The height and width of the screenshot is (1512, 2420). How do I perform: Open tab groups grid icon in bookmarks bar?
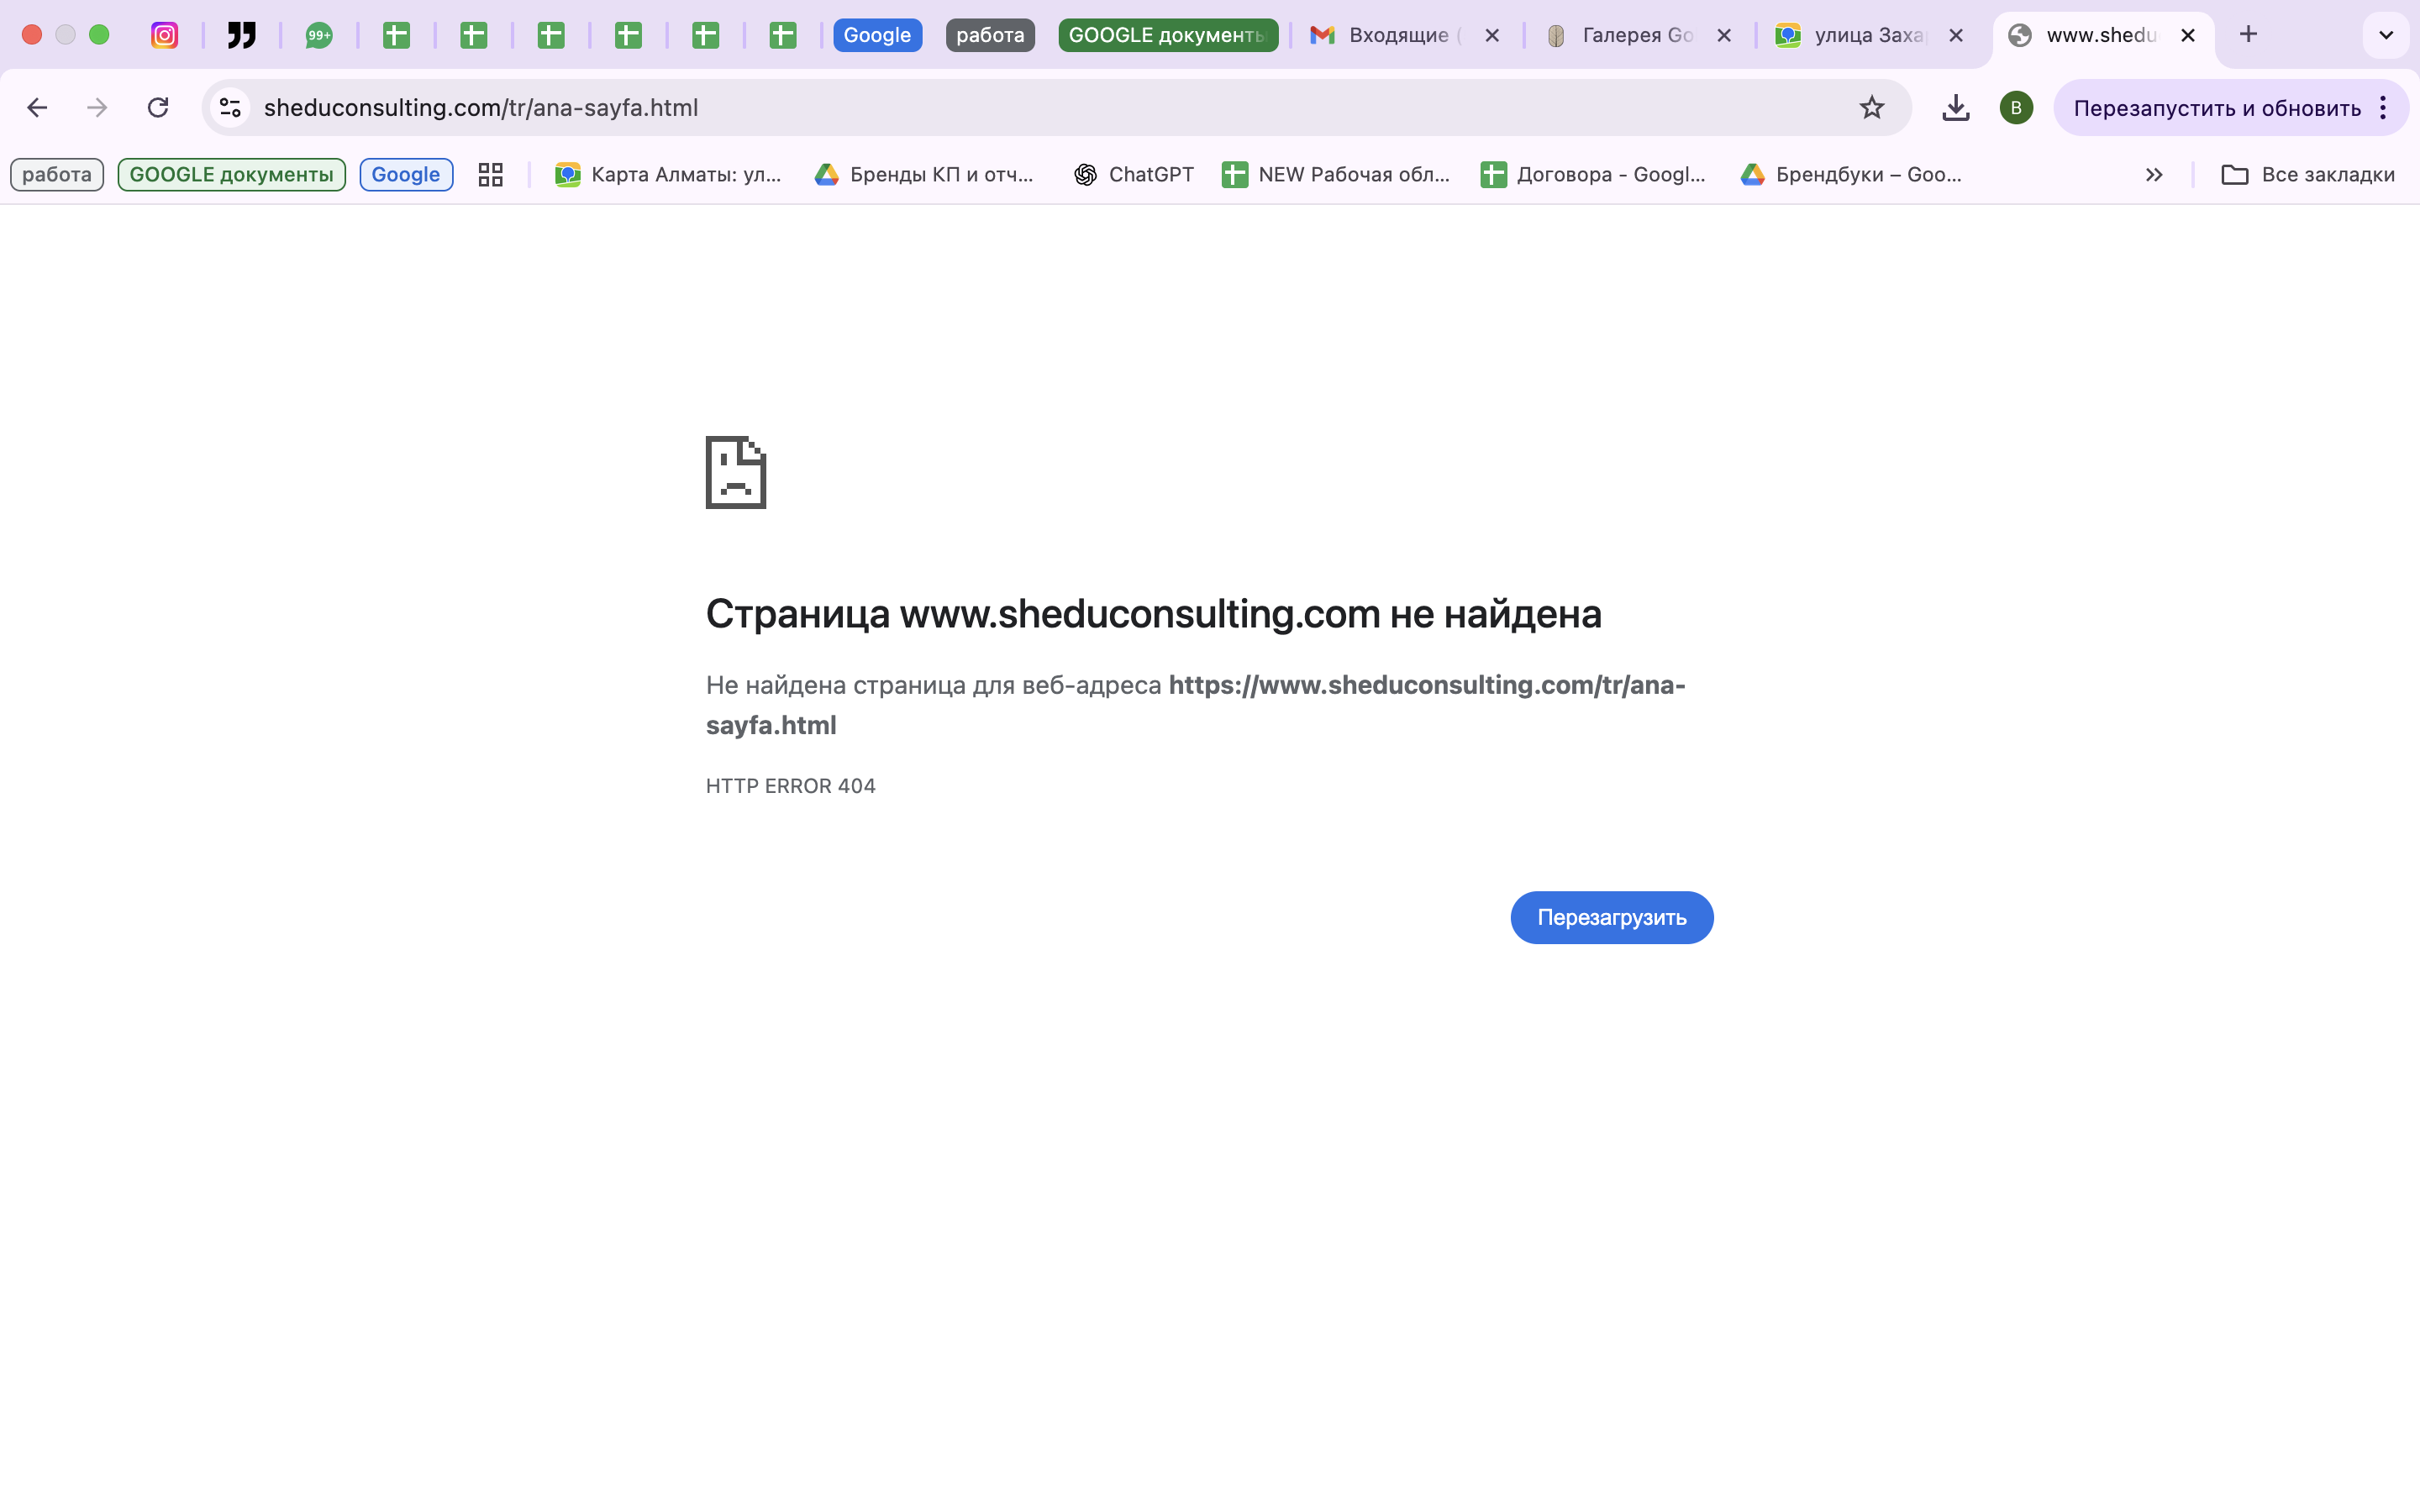[x=490, y=175]
